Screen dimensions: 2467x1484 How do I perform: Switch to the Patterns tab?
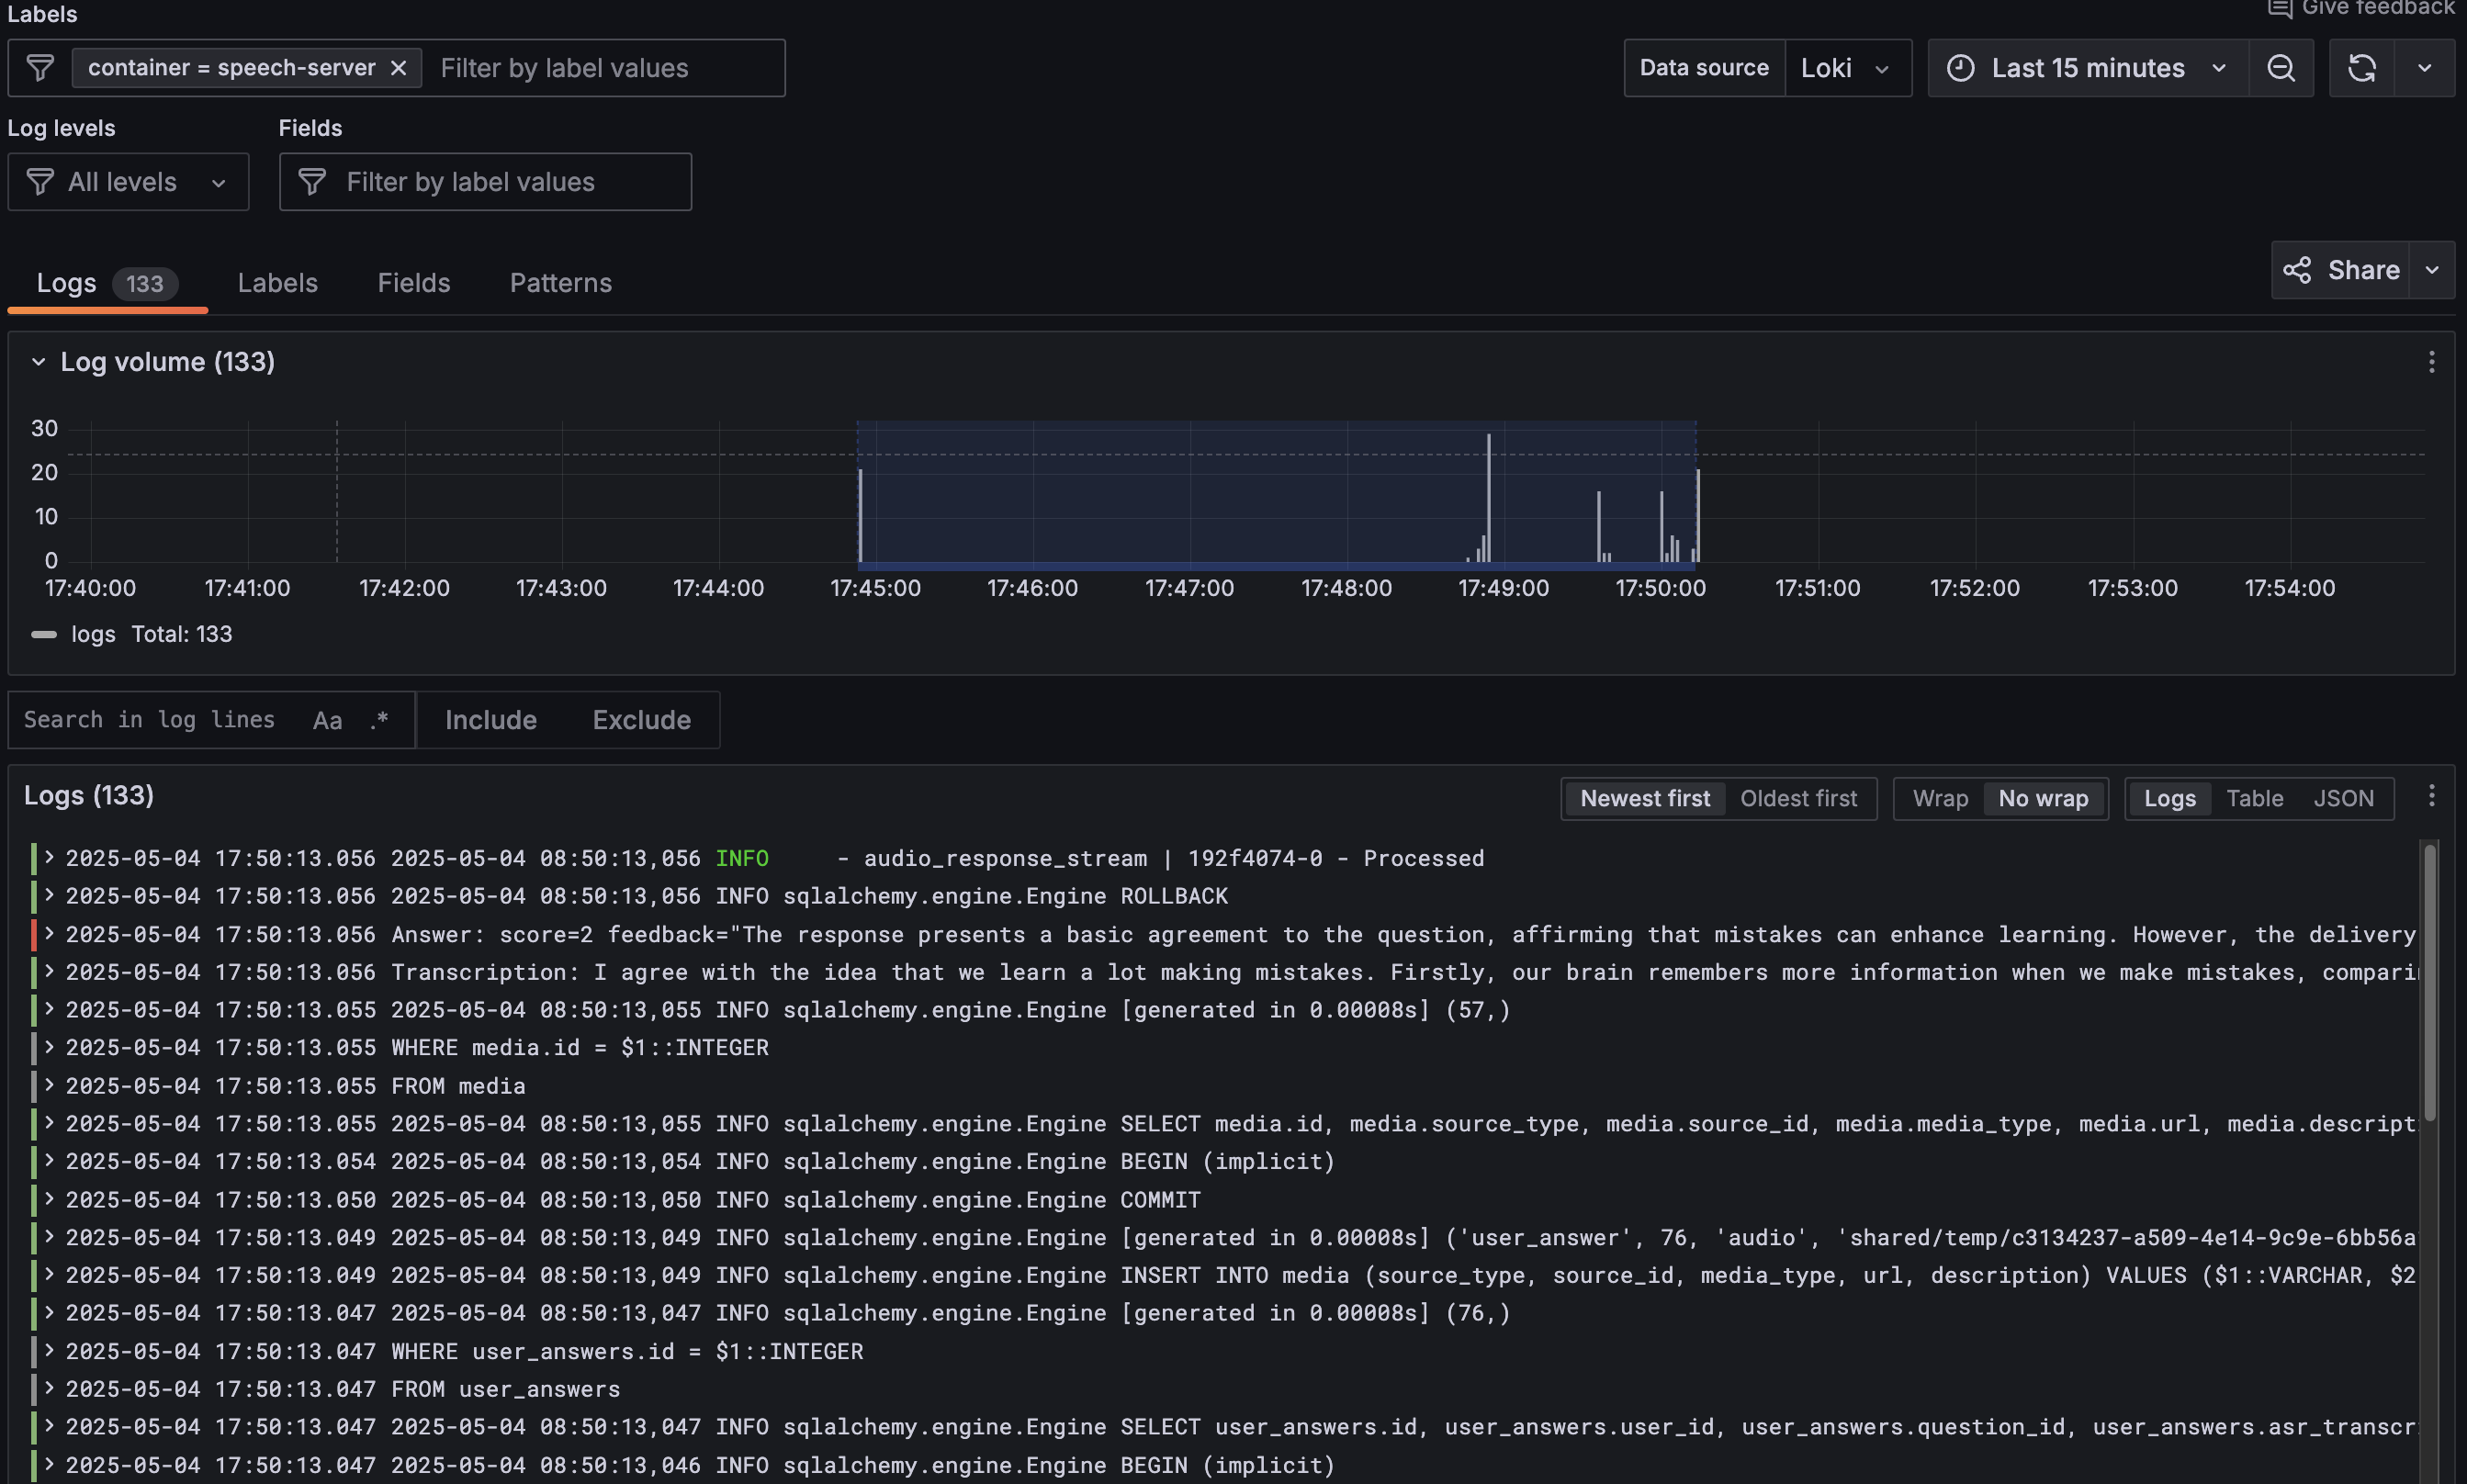561,283
